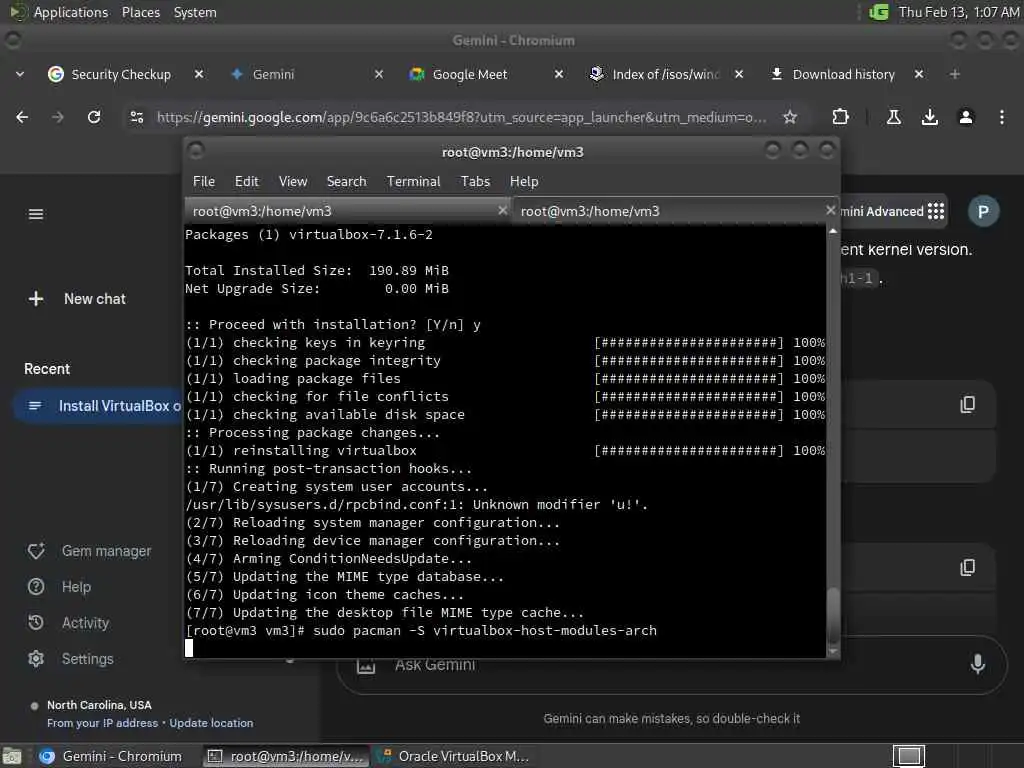The image size is (1024, 768).
Task: Click the browser forward arrow
Action: click(58, 117)
